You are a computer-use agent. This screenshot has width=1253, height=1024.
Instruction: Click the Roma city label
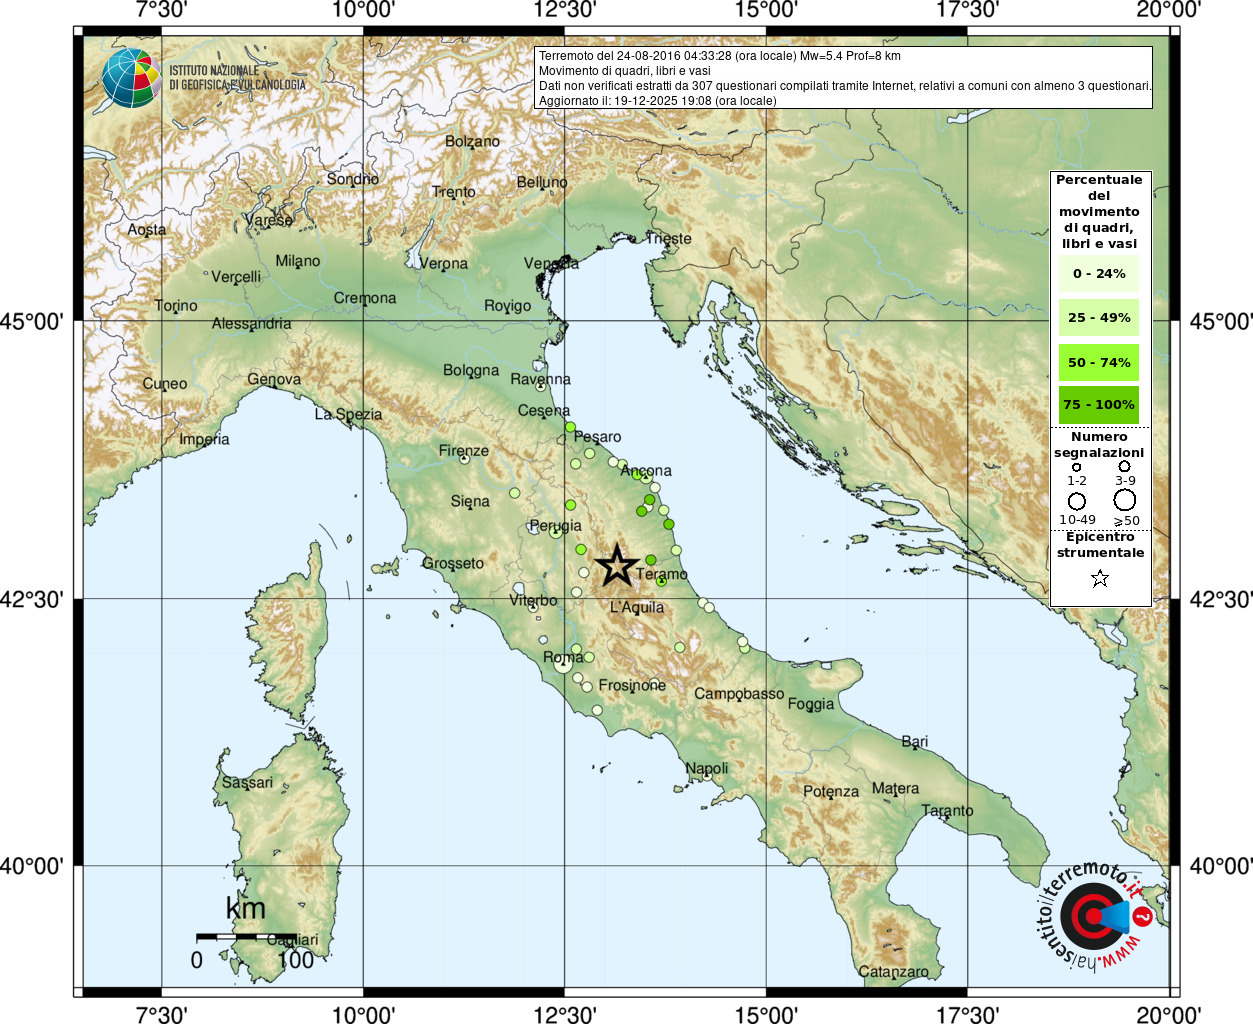(563, 657)
